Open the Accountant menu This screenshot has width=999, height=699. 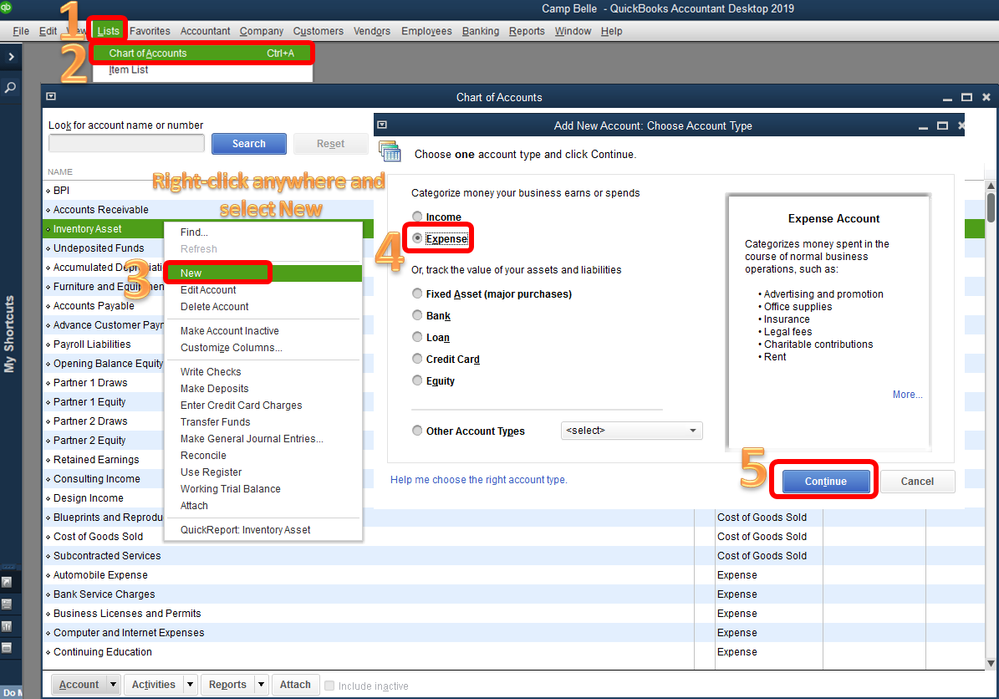coord(205,31)
